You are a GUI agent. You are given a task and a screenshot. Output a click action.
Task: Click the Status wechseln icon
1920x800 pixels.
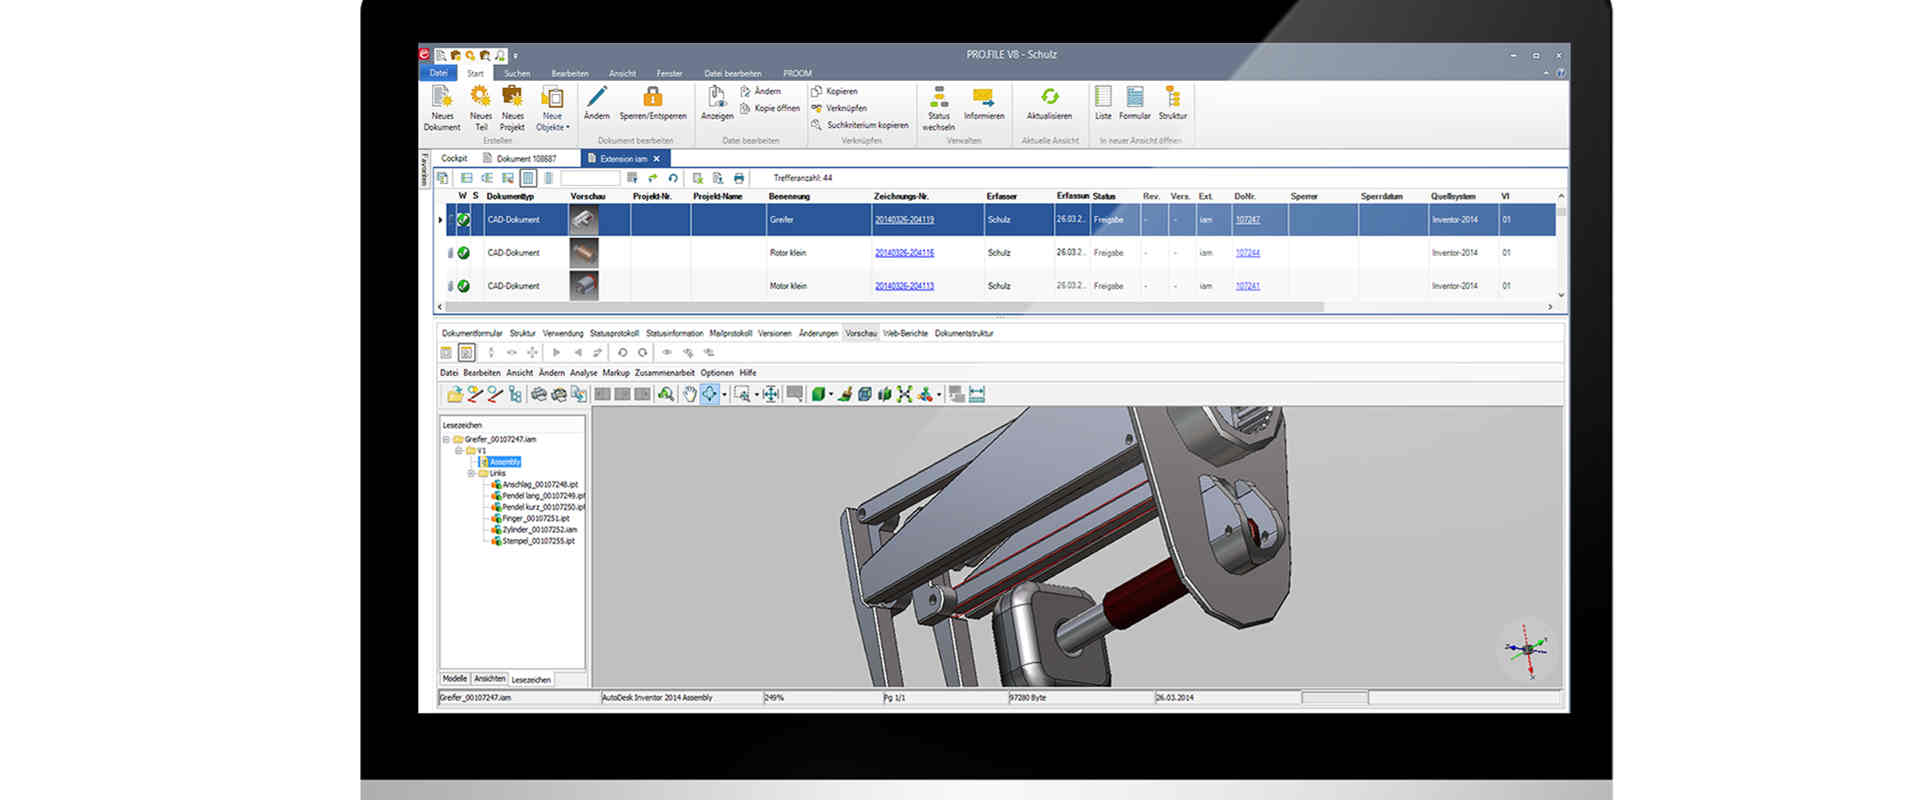point(938,97)
